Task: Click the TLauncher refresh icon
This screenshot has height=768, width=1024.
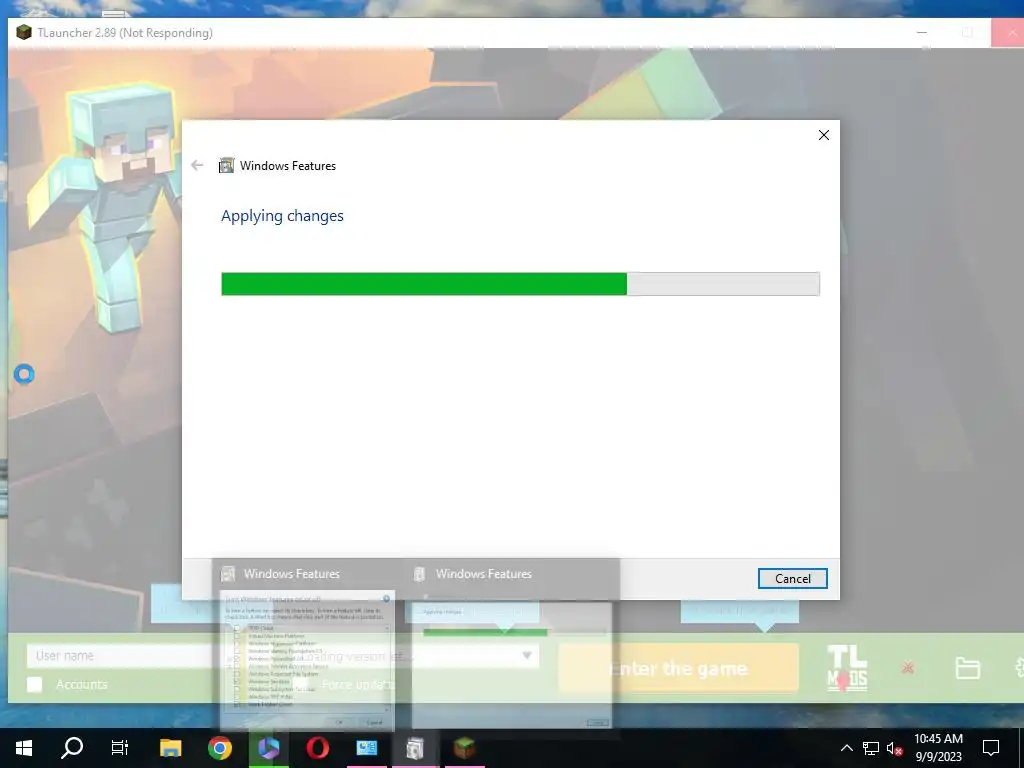Action: (908, 667)
